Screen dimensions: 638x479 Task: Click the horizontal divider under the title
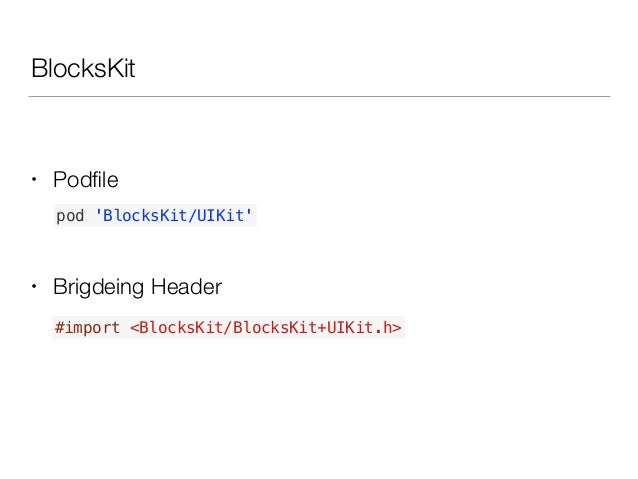tap(319, 96)
